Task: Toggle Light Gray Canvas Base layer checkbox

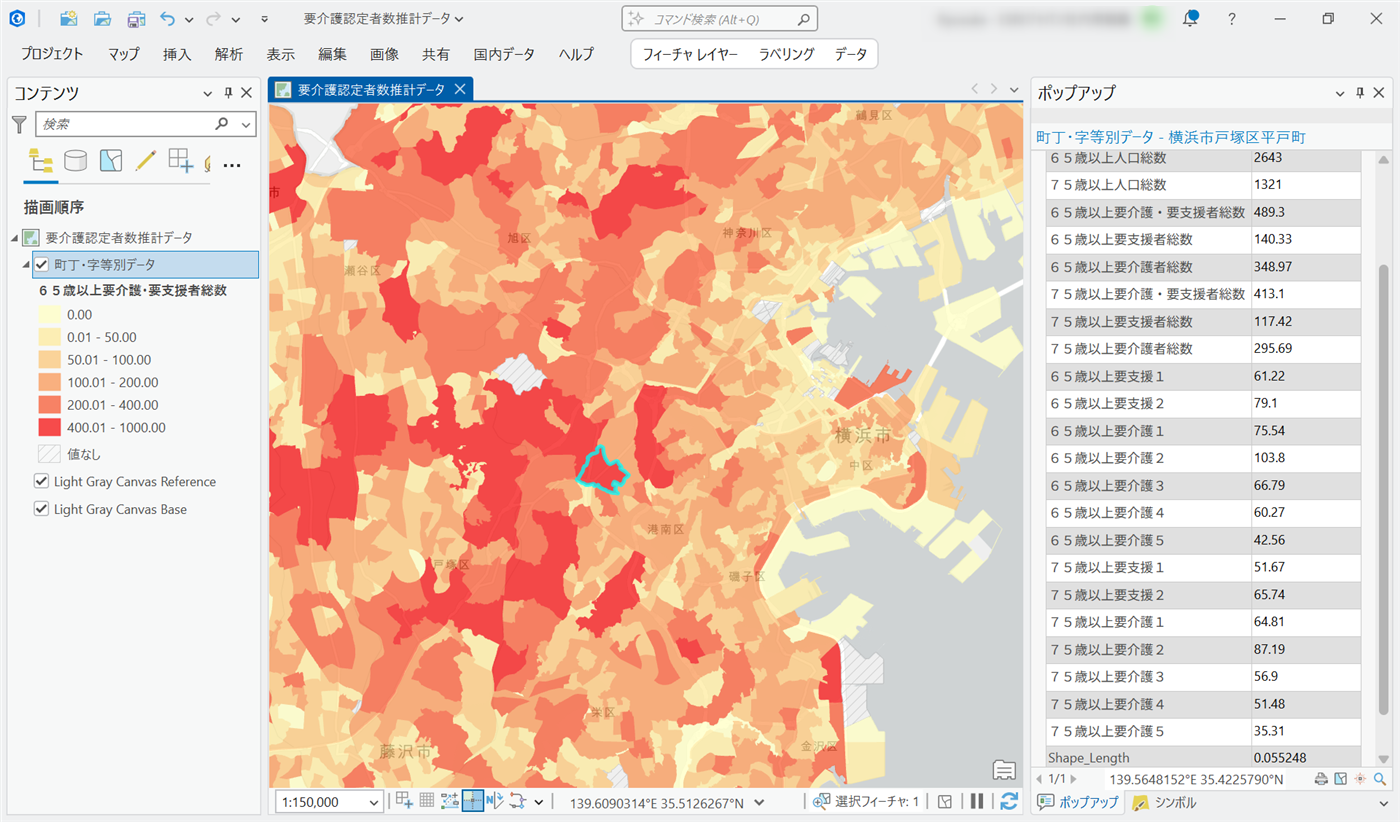Action: point(41,509)
